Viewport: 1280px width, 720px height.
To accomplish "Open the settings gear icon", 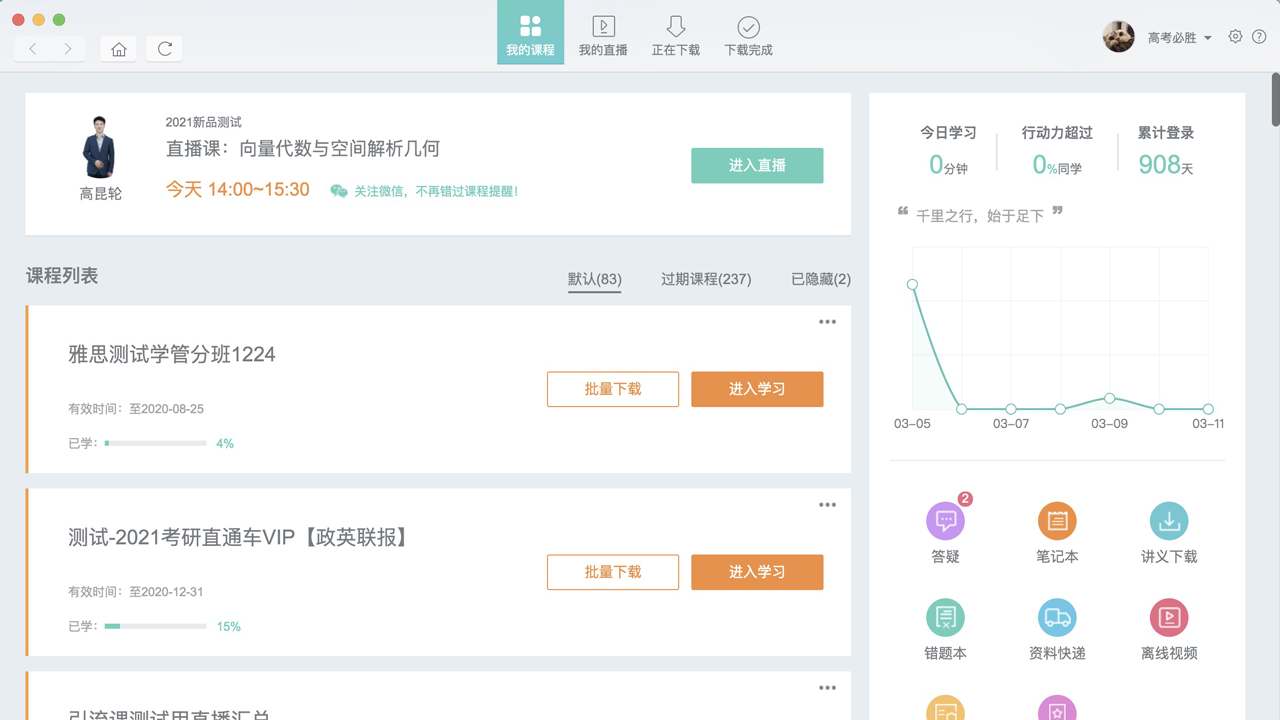I will pos(1234,36).
